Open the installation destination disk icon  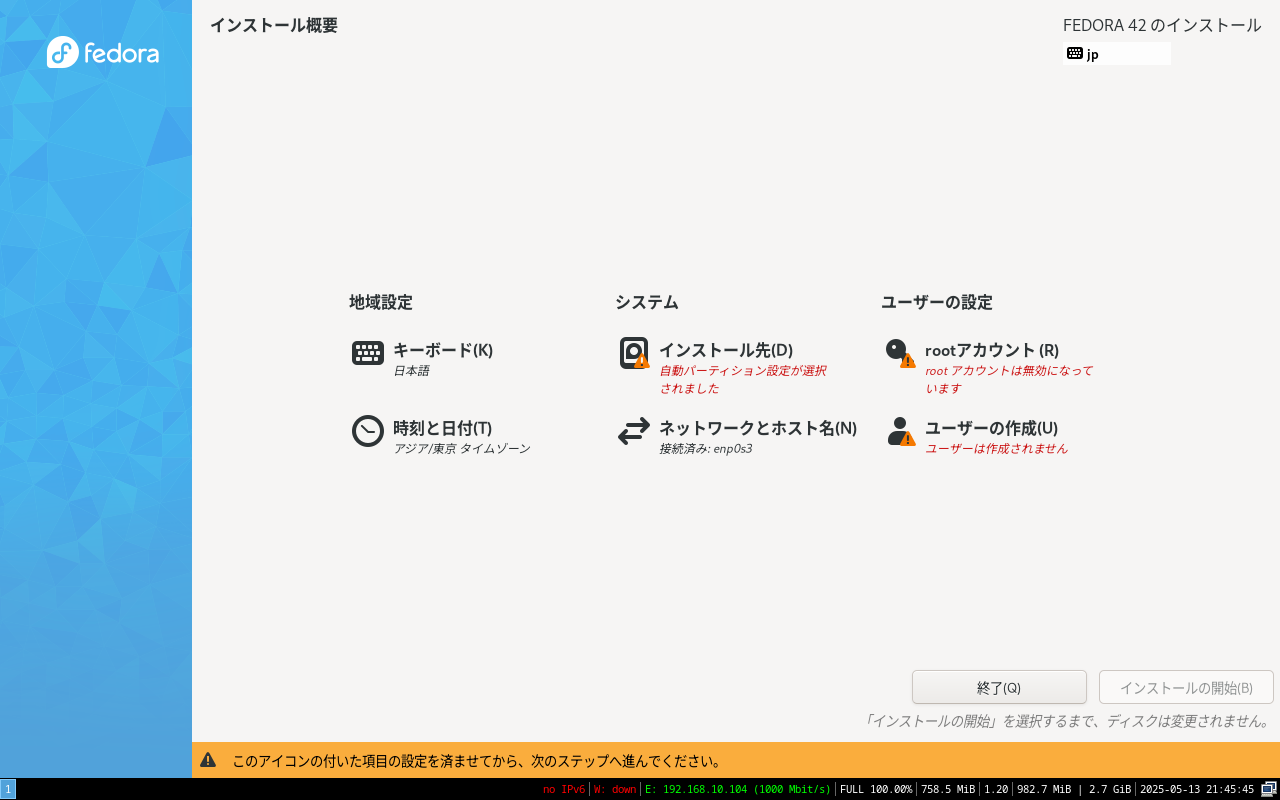point(634,353)
